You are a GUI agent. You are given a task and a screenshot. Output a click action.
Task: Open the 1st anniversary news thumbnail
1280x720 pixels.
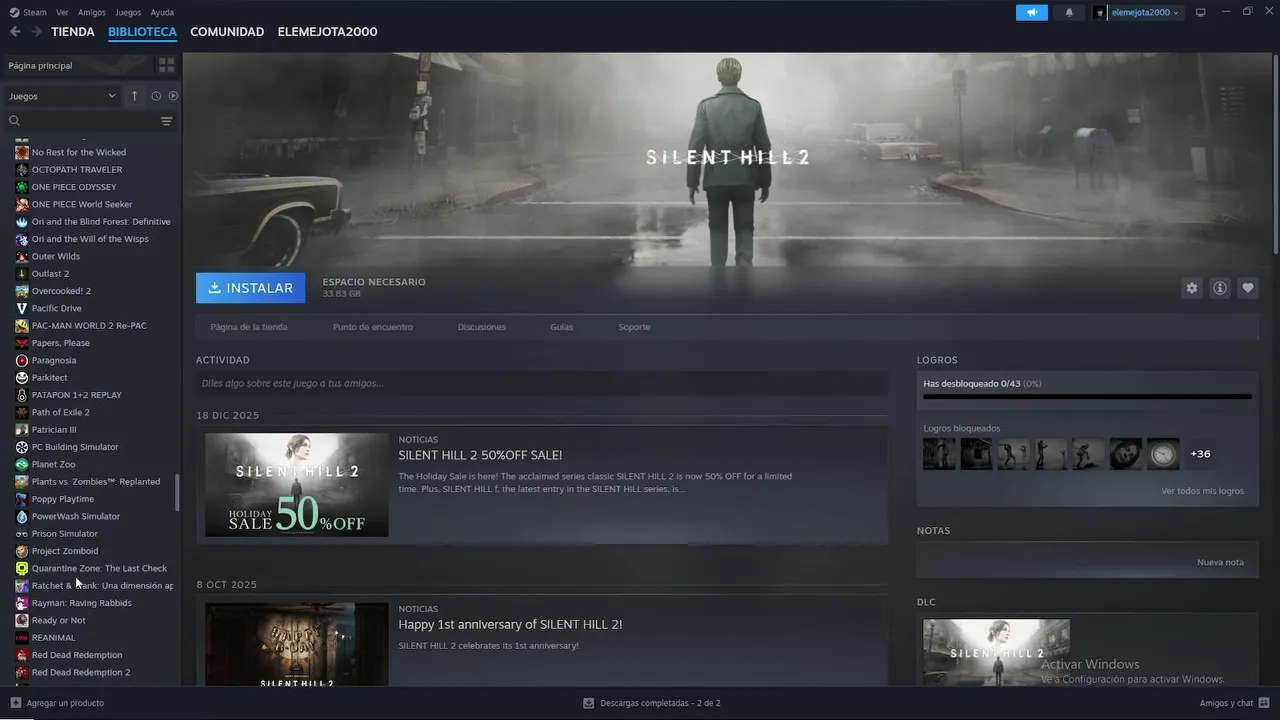[x=297, y=644]
